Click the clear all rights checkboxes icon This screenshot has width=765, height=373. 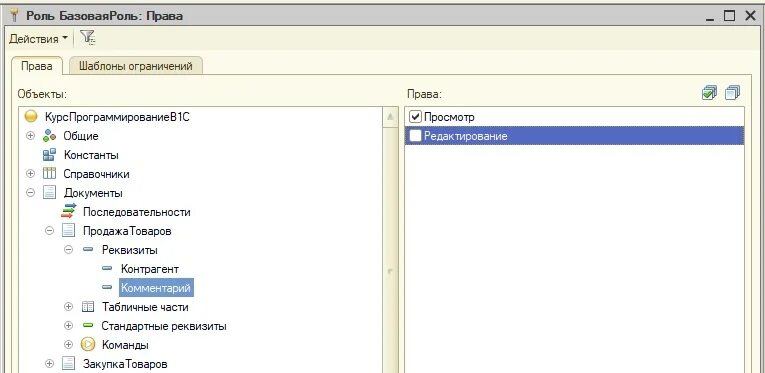[732, 93]
